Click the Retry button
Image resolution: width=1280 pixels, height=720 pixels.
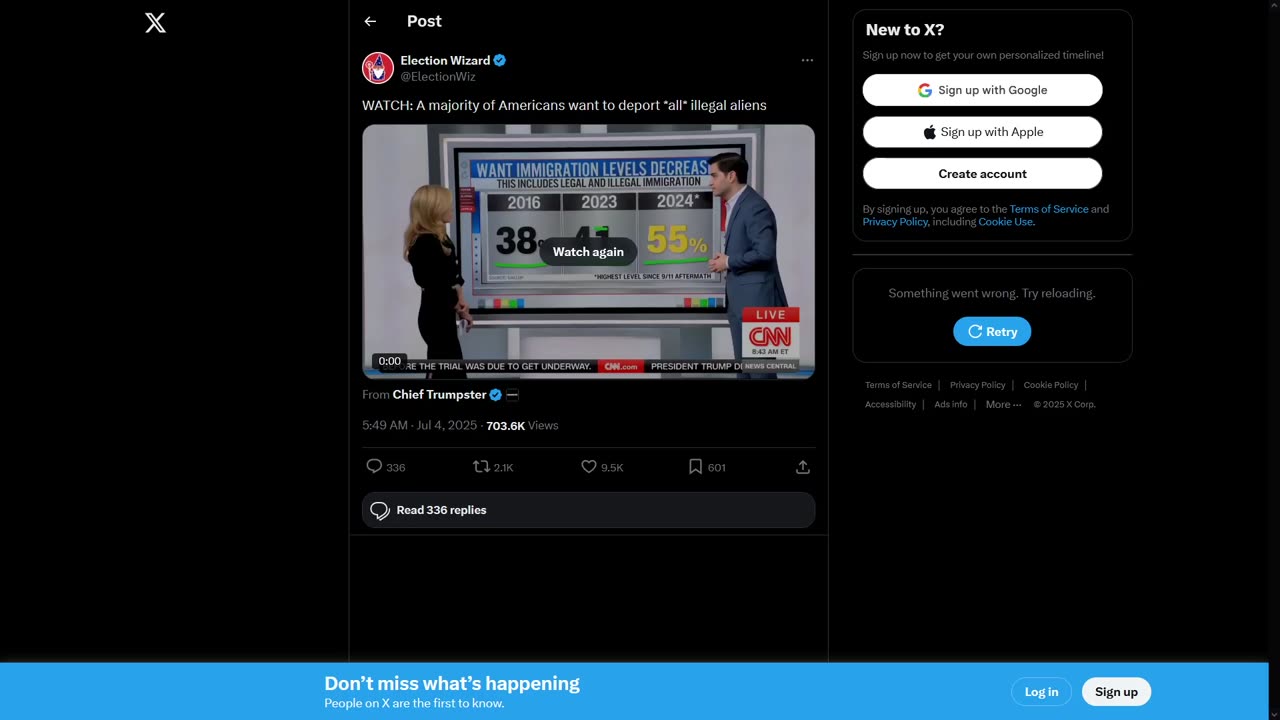pos(992,332)
